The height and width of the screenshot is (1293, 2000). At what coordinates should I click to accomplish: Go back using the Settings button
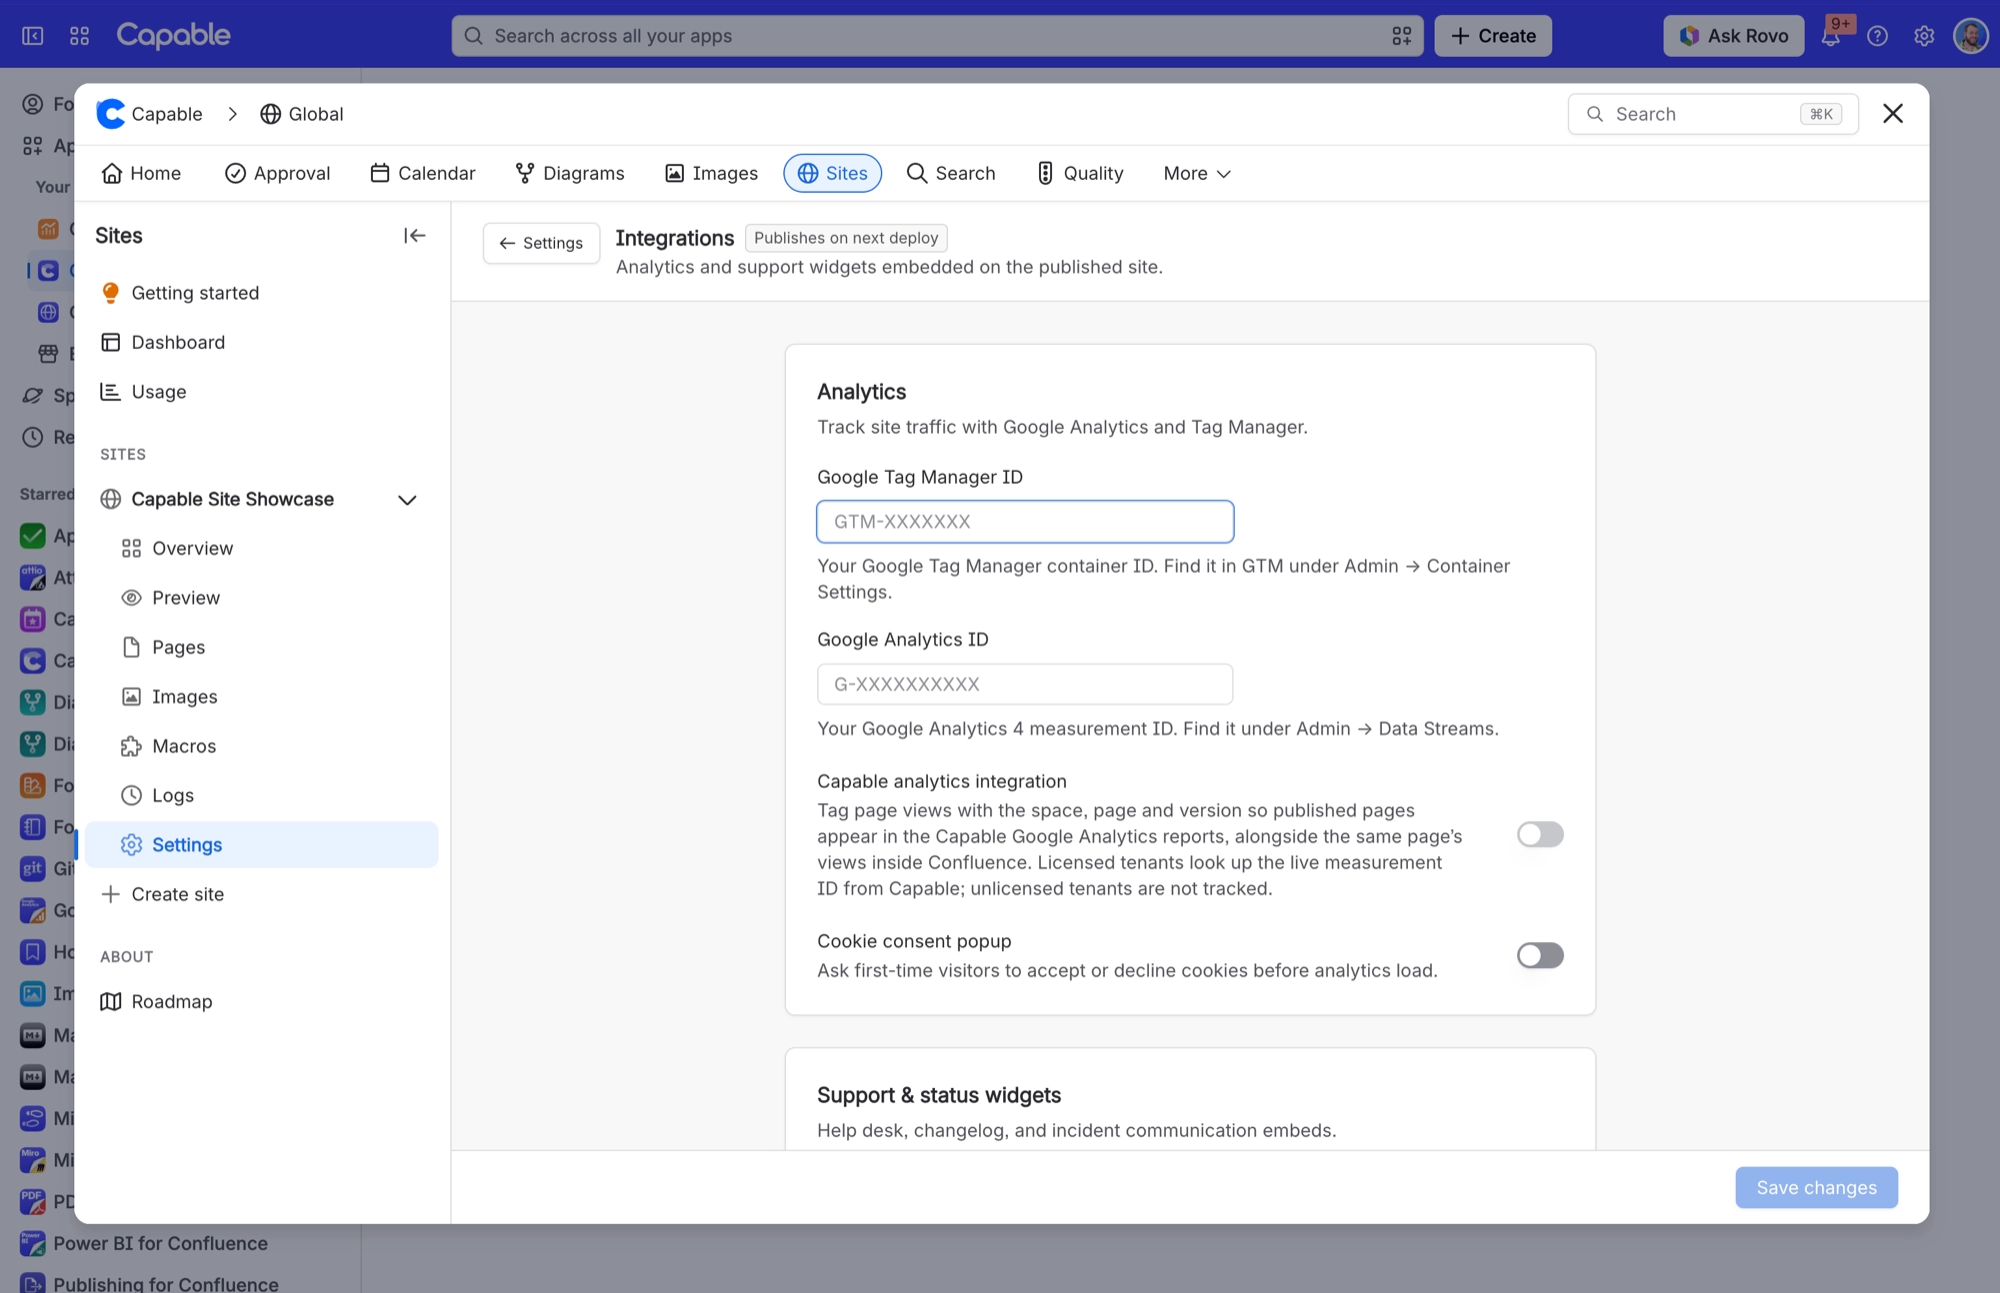click(x=541, y=243)
